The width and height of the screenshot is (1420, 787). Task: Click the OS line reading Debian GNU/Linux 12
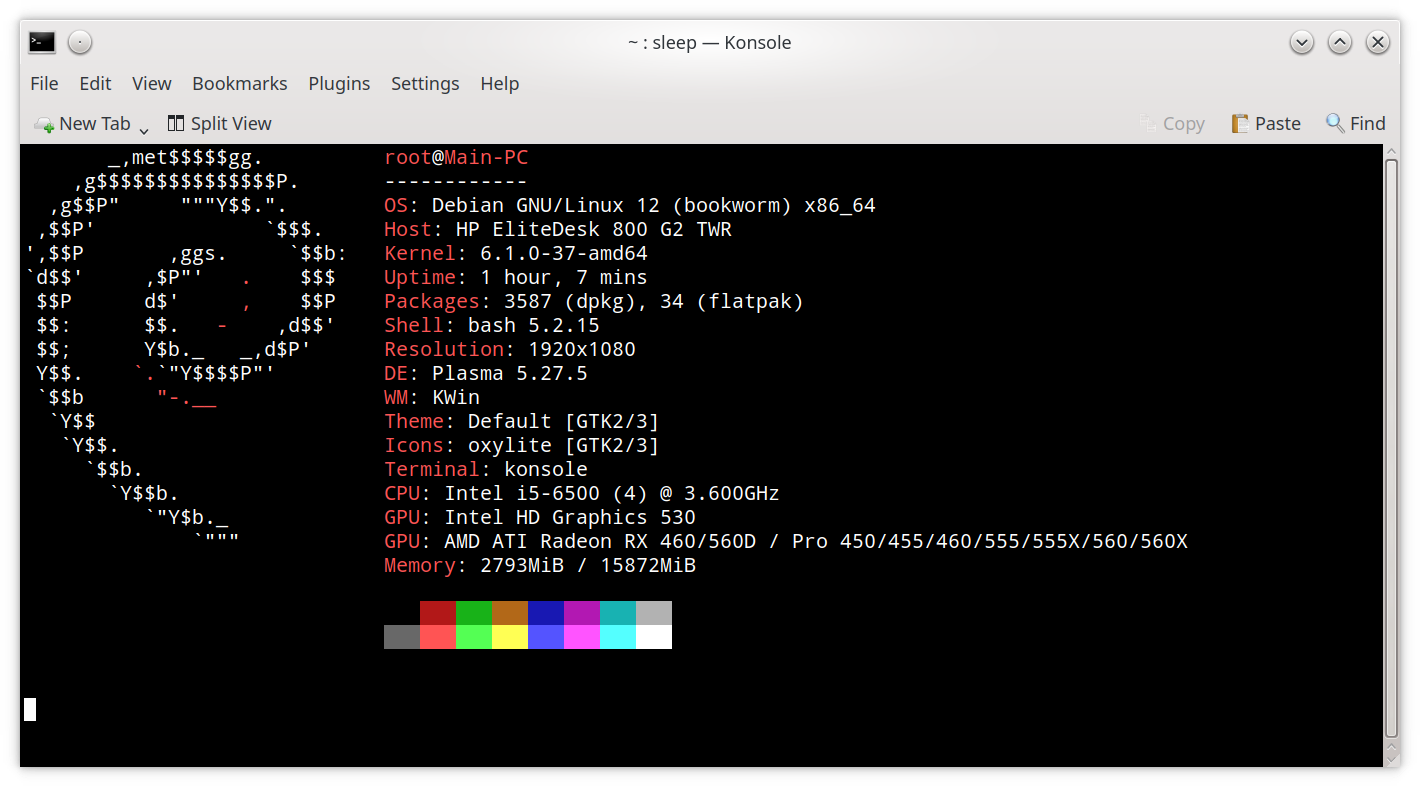[x=630, y=205]
